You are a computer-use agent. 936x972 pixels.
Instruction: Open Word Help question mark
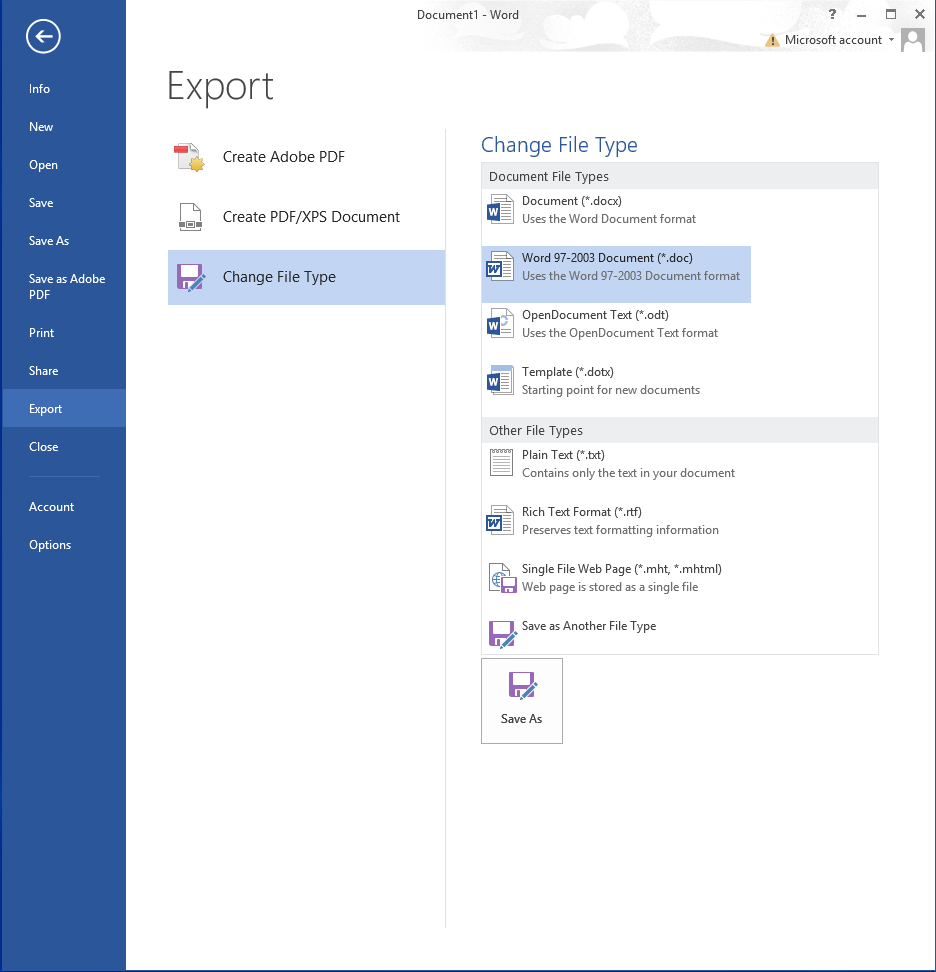[x=832, y=14]
